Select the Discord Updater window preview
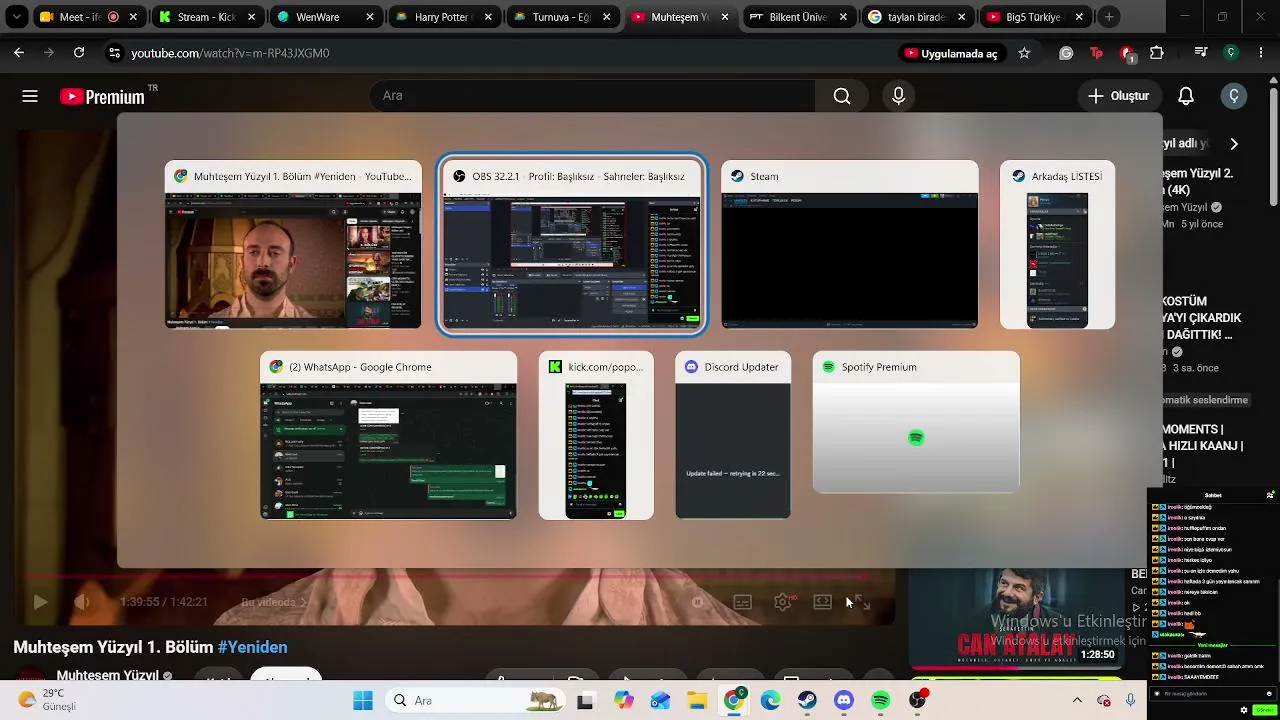 tap(733, 435)
